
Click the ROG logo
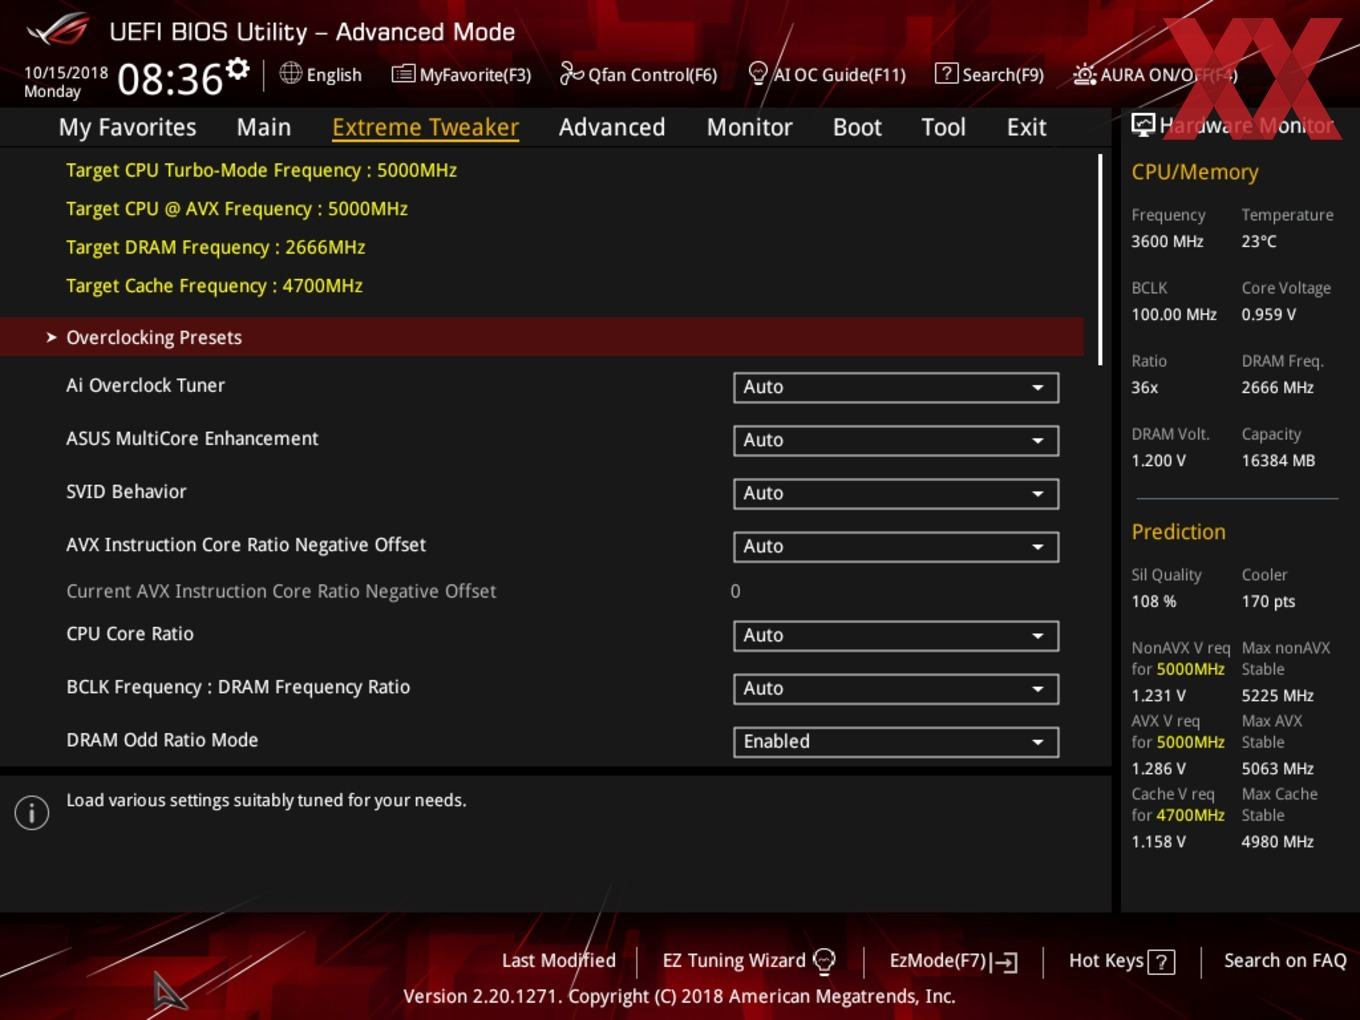point(57,29)
